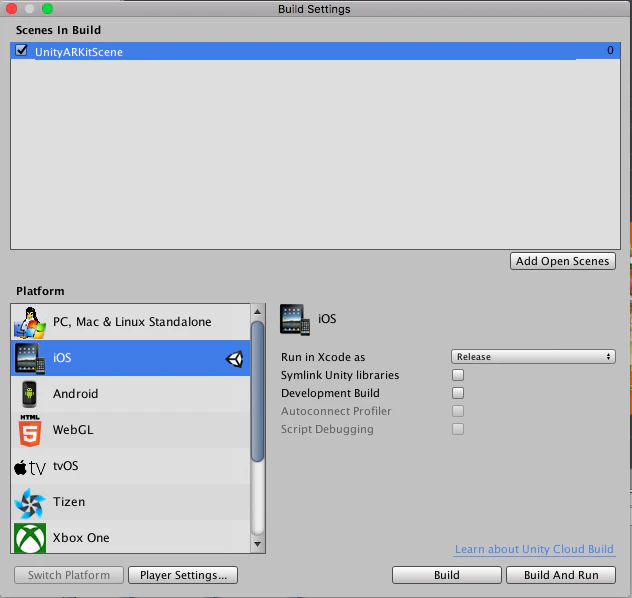Select the Tizen platform label
632x598 pixels.
(x=69, y=502)
